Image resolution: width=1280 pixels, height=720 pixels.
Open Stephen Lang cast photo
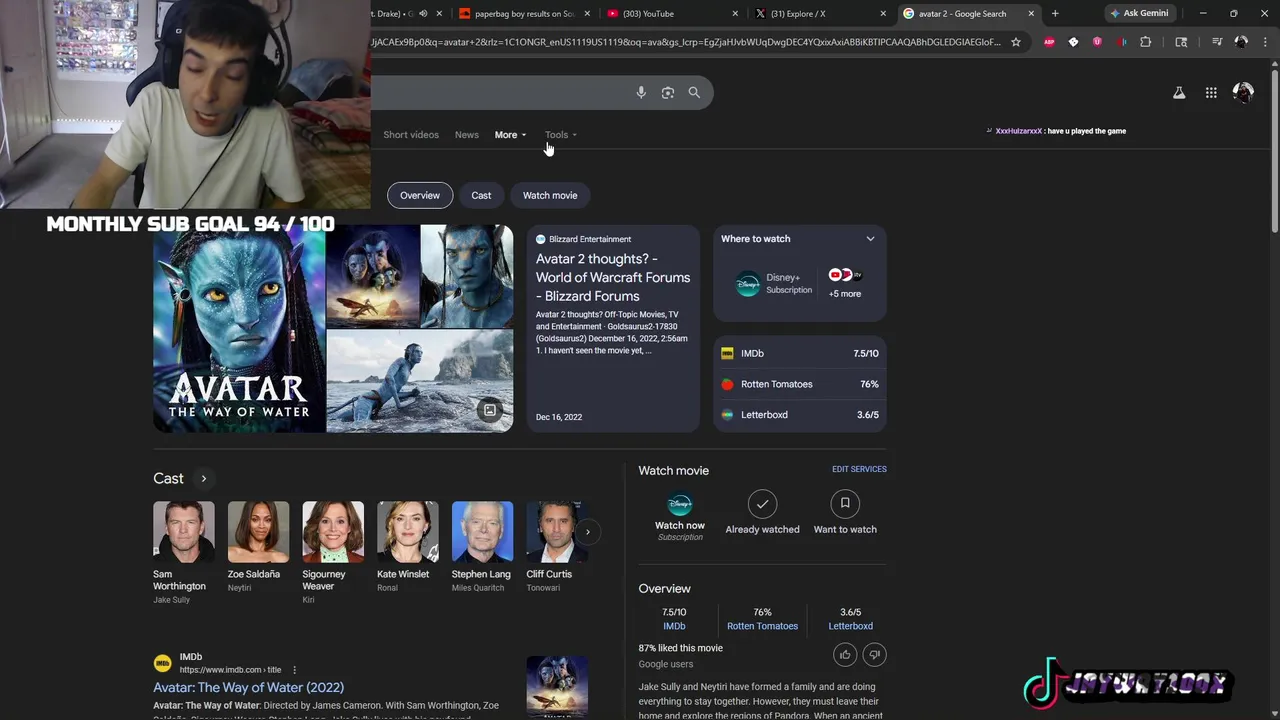tap(482, 532)
